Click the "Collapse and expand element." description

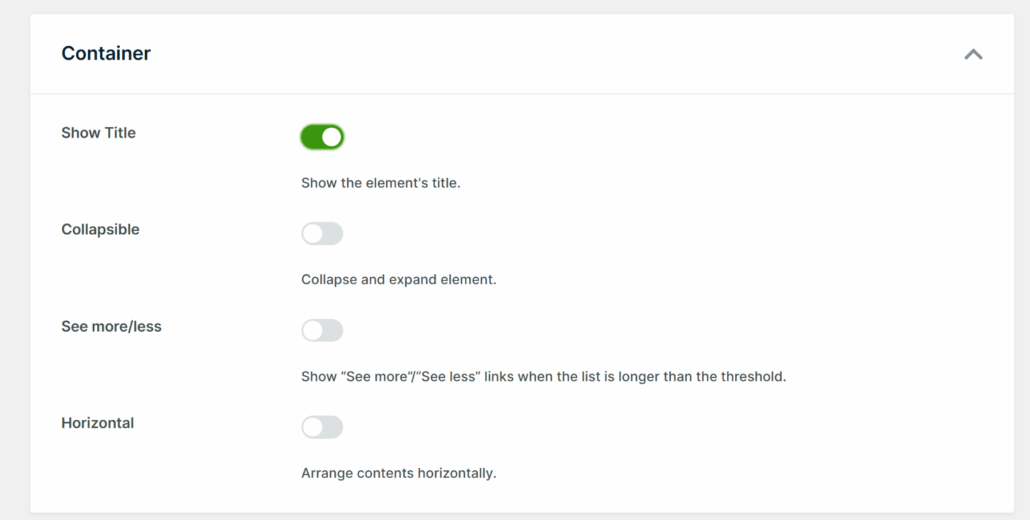(398, 280)
